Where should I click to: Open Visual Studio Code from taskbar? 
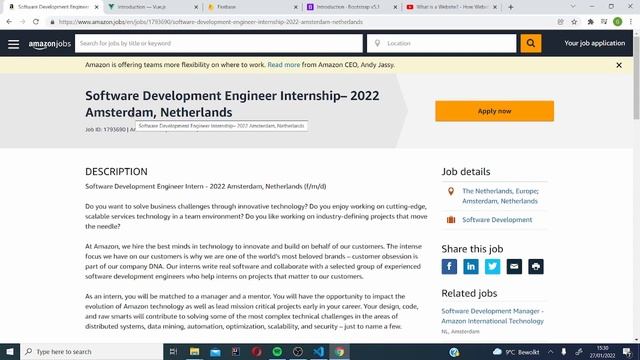tap(319, 351)
